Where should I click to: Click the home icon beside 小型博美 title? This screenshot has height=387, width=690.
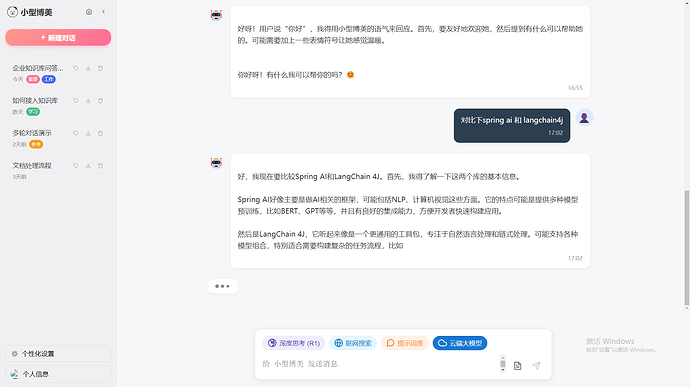coord(89,12)
